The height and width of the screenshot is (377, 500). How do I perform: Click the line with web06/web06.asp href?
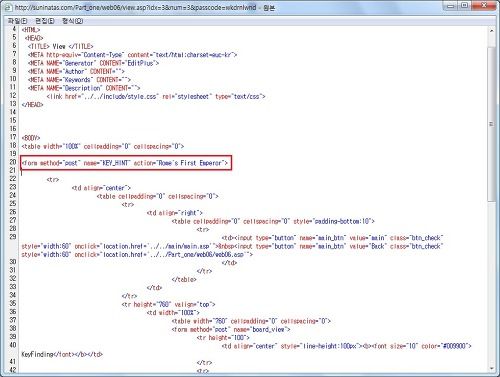coord(137,254)
